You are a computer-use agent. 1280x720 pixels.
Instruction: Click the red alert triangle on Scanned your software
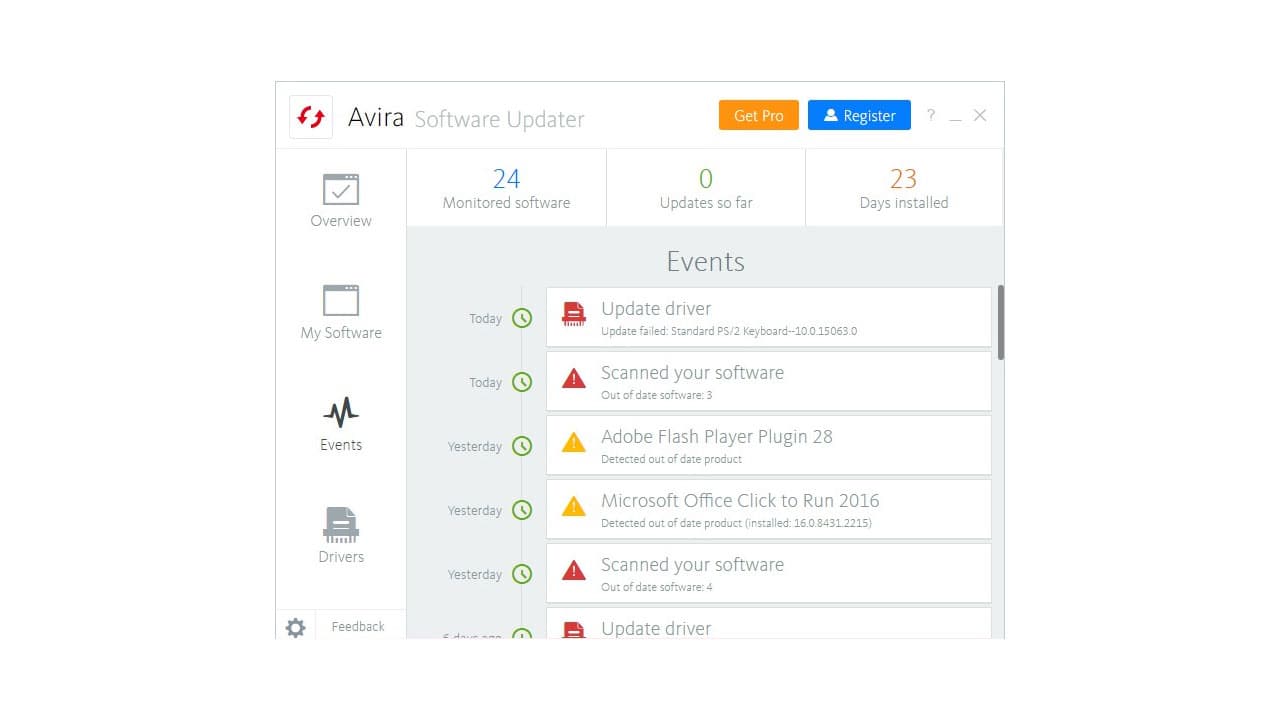[573, 378]
